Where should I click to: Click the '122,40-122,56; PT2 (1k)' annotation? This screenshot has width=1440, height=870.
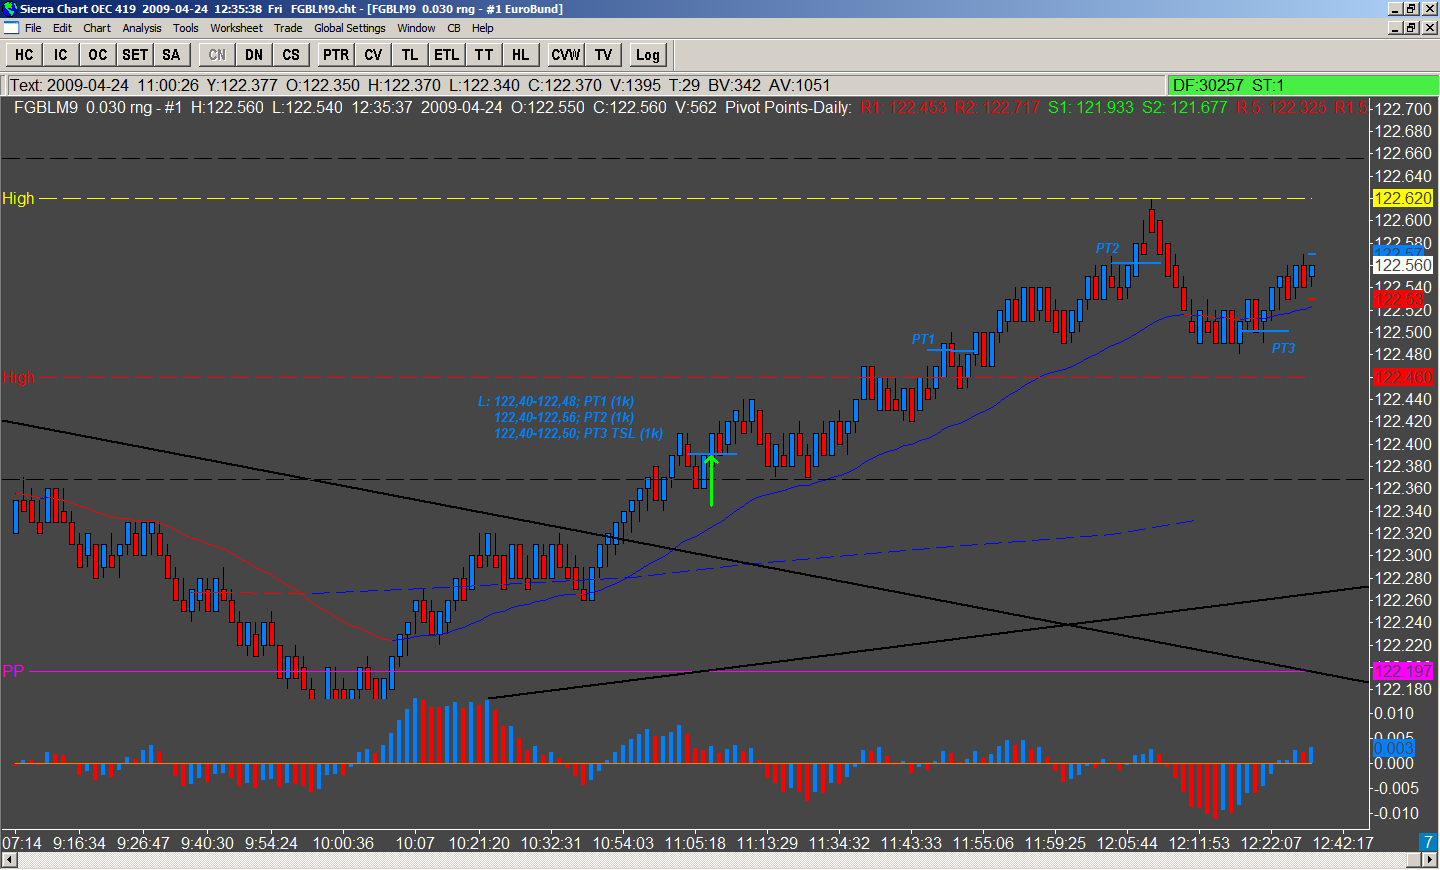(564, 418)
